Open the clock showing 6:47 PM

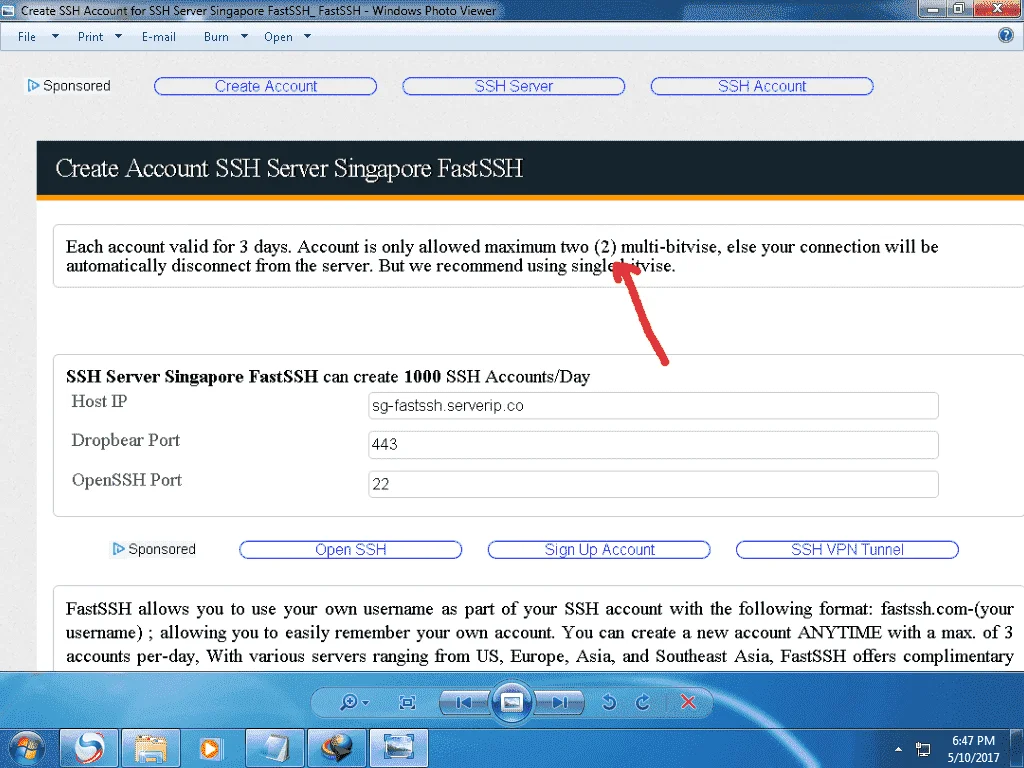click(973, 749)
